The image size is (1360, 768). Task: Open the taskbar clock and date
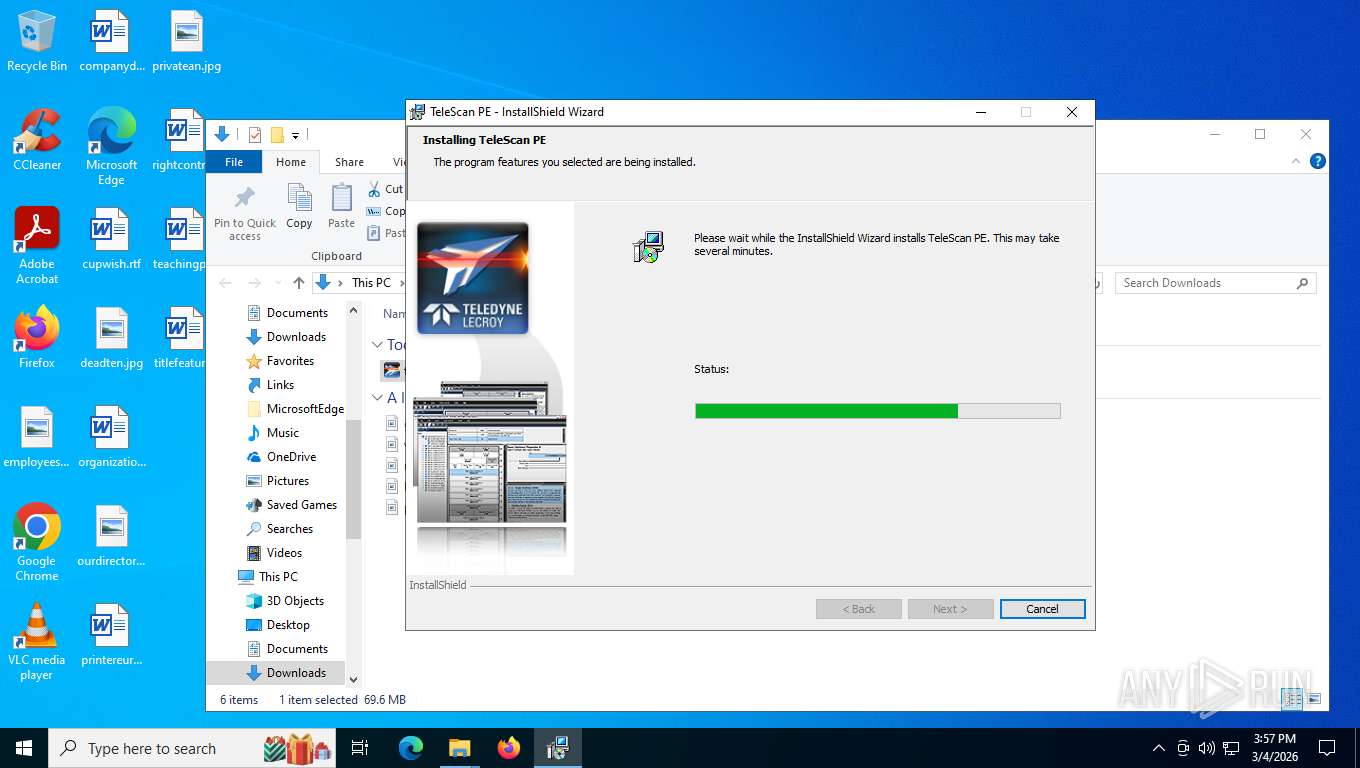(x=1275, y=748)
